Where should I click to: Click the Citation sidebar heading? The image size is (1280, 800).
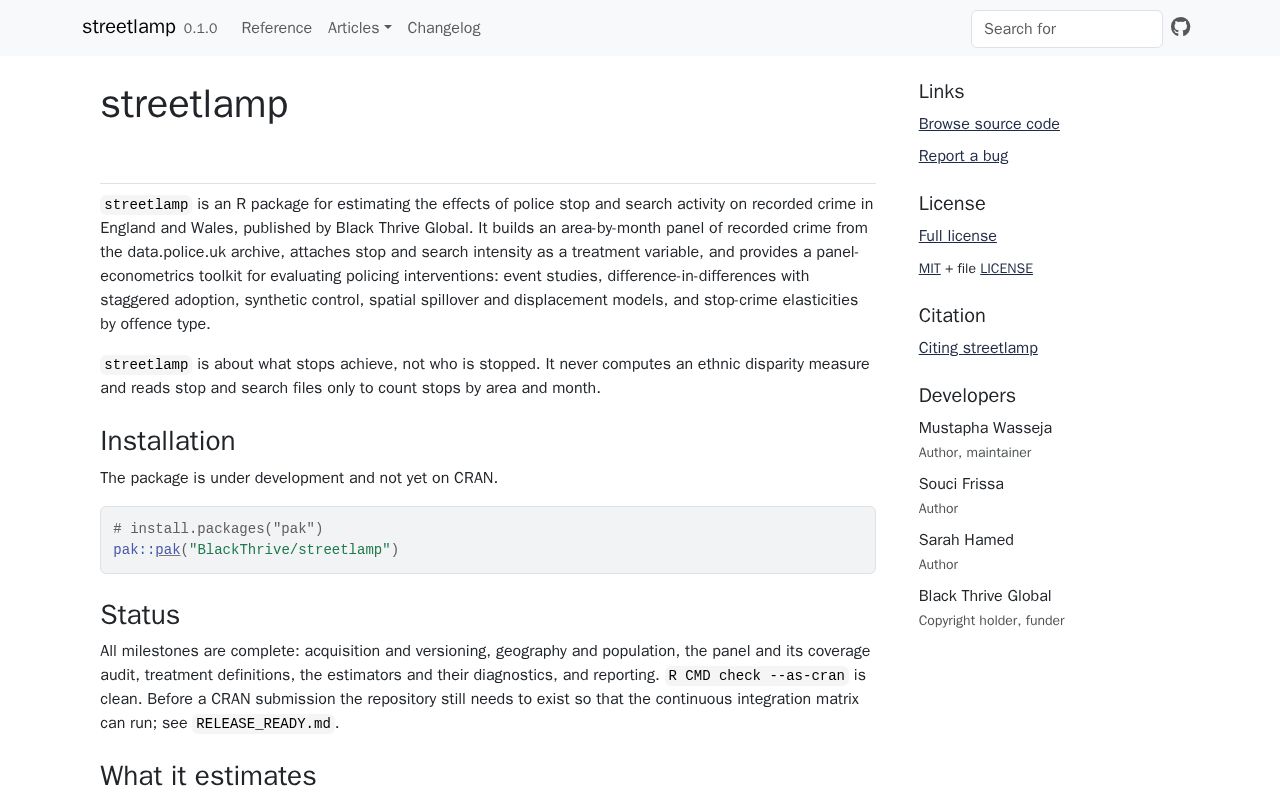point(952,316)
